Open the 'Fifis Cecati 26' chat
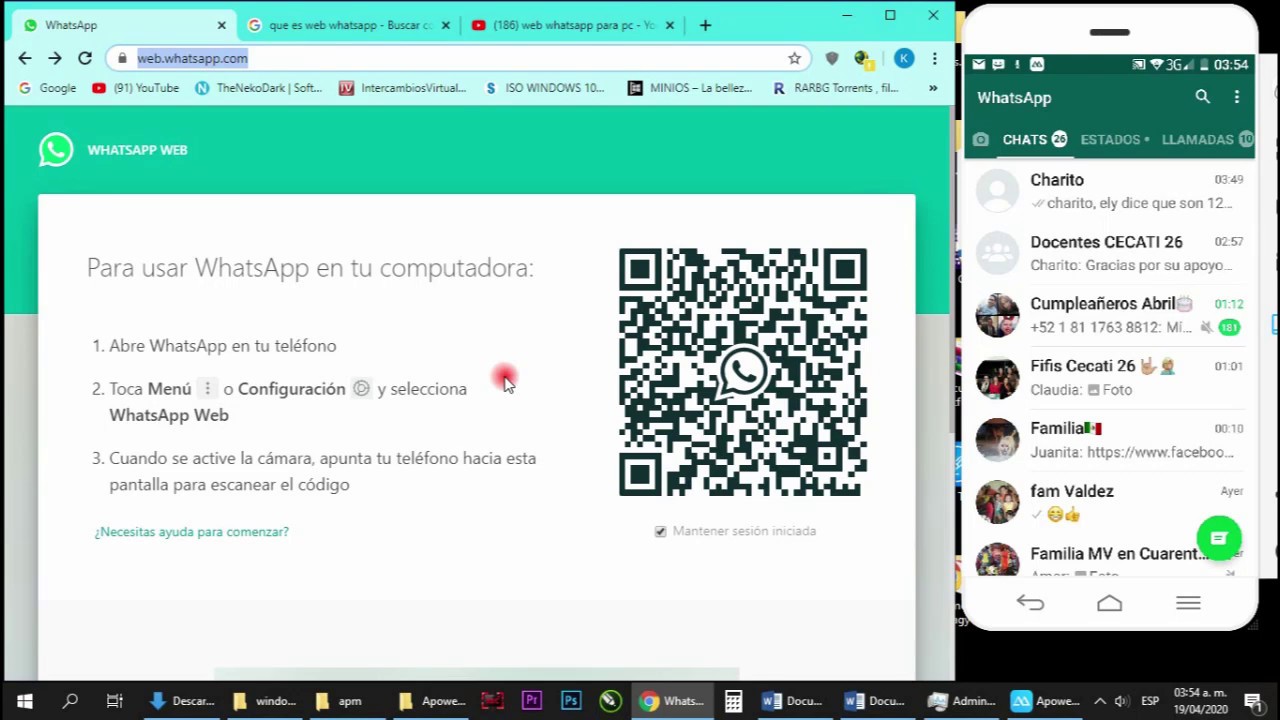Image resolution: width=1280 pixels, height=720 pixels. tap(1109, 377)
